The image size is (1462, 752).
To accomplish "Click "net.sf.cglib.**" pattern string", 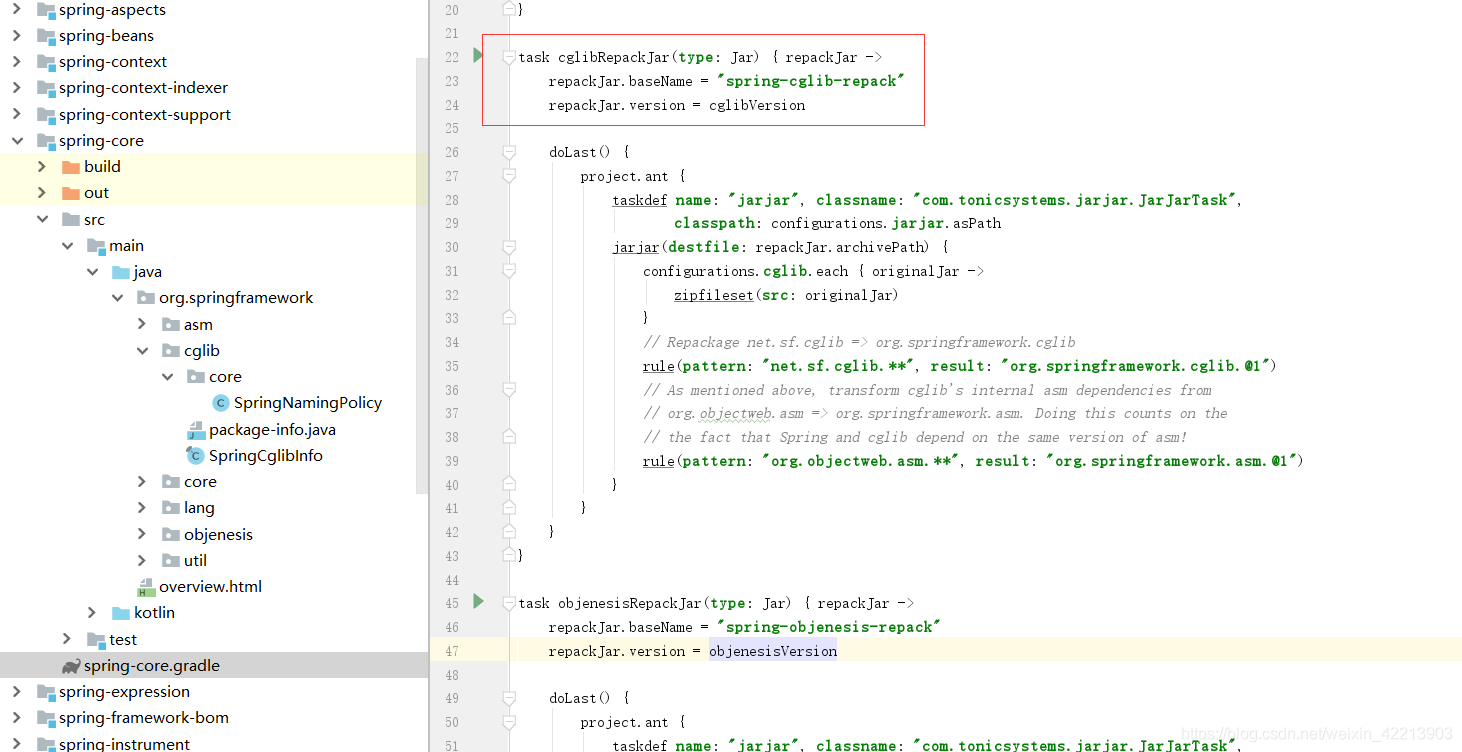I will (838, 366).
